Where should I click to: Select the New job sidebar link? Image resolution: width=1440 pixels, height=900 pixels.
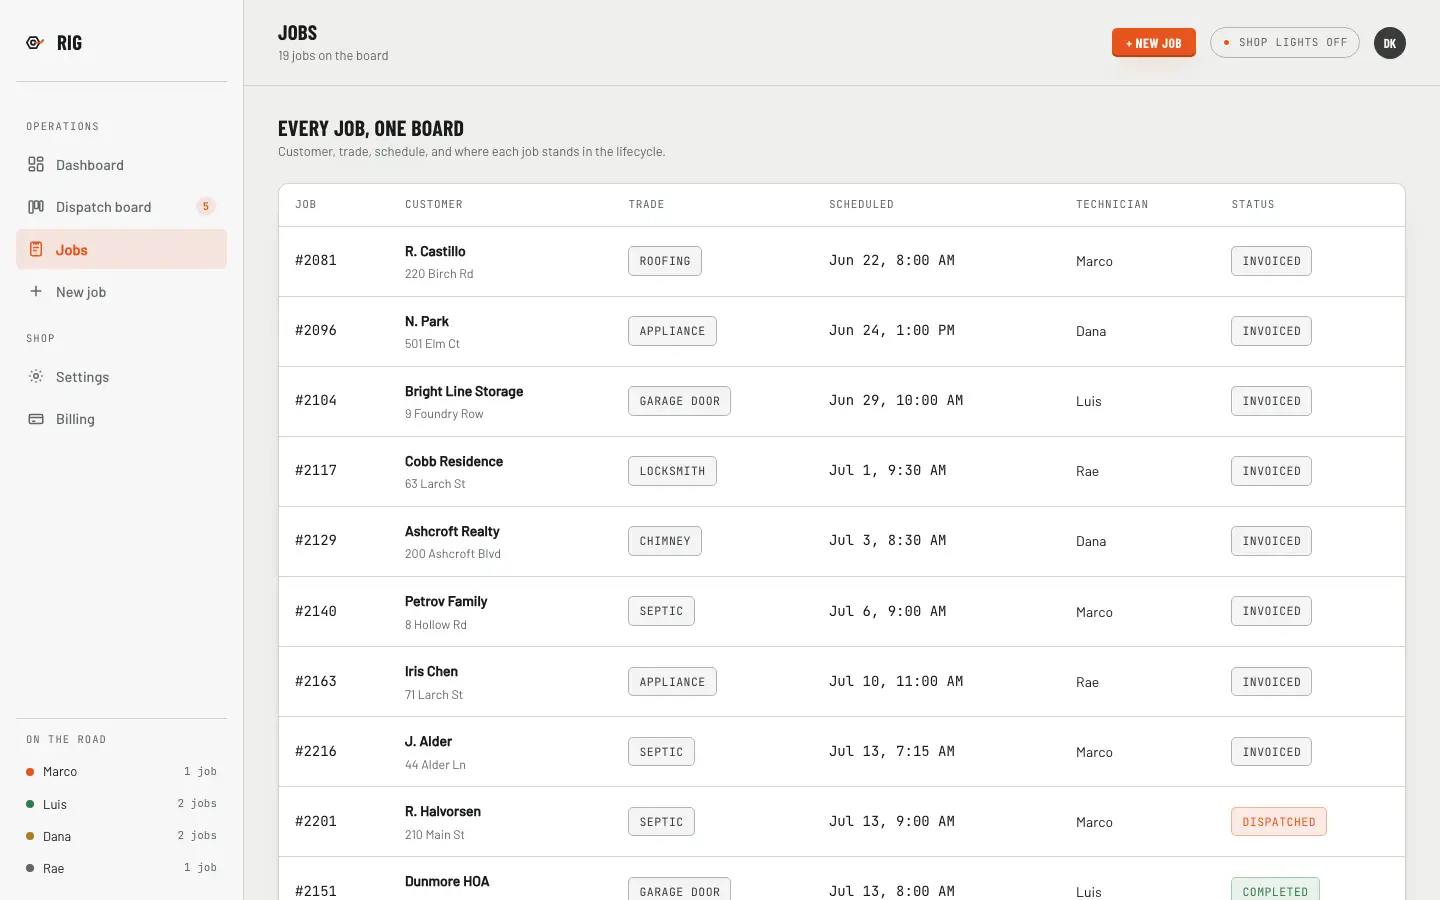[x=121, y=292]
